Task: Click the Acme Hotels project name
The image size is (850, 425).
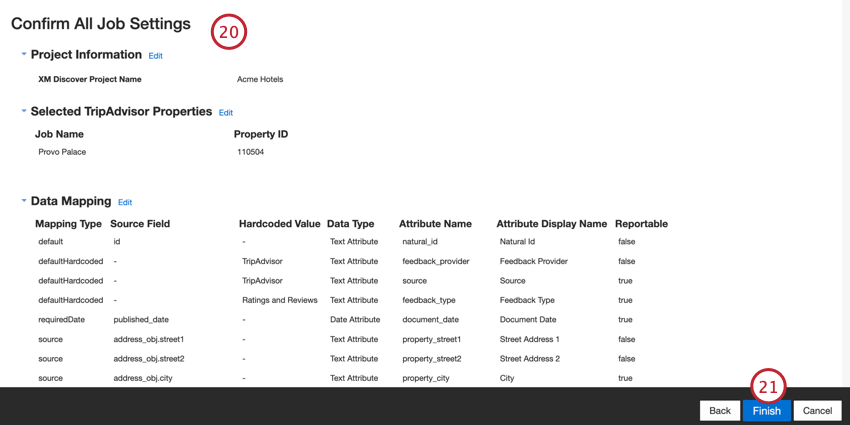Action: tap(260, 79)
